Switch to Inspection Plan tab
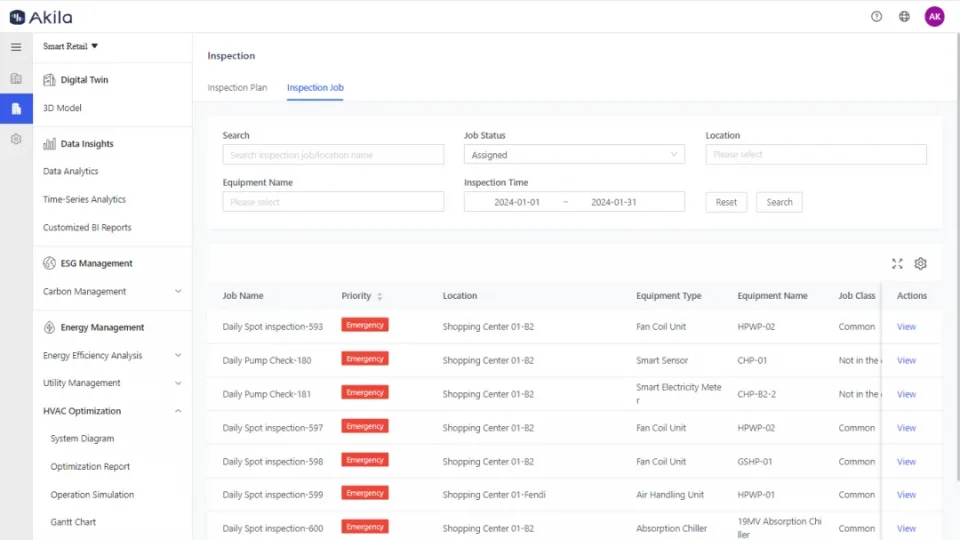This screenshot has width=960, height=540. pyautogui.click(x=237, y=88)
